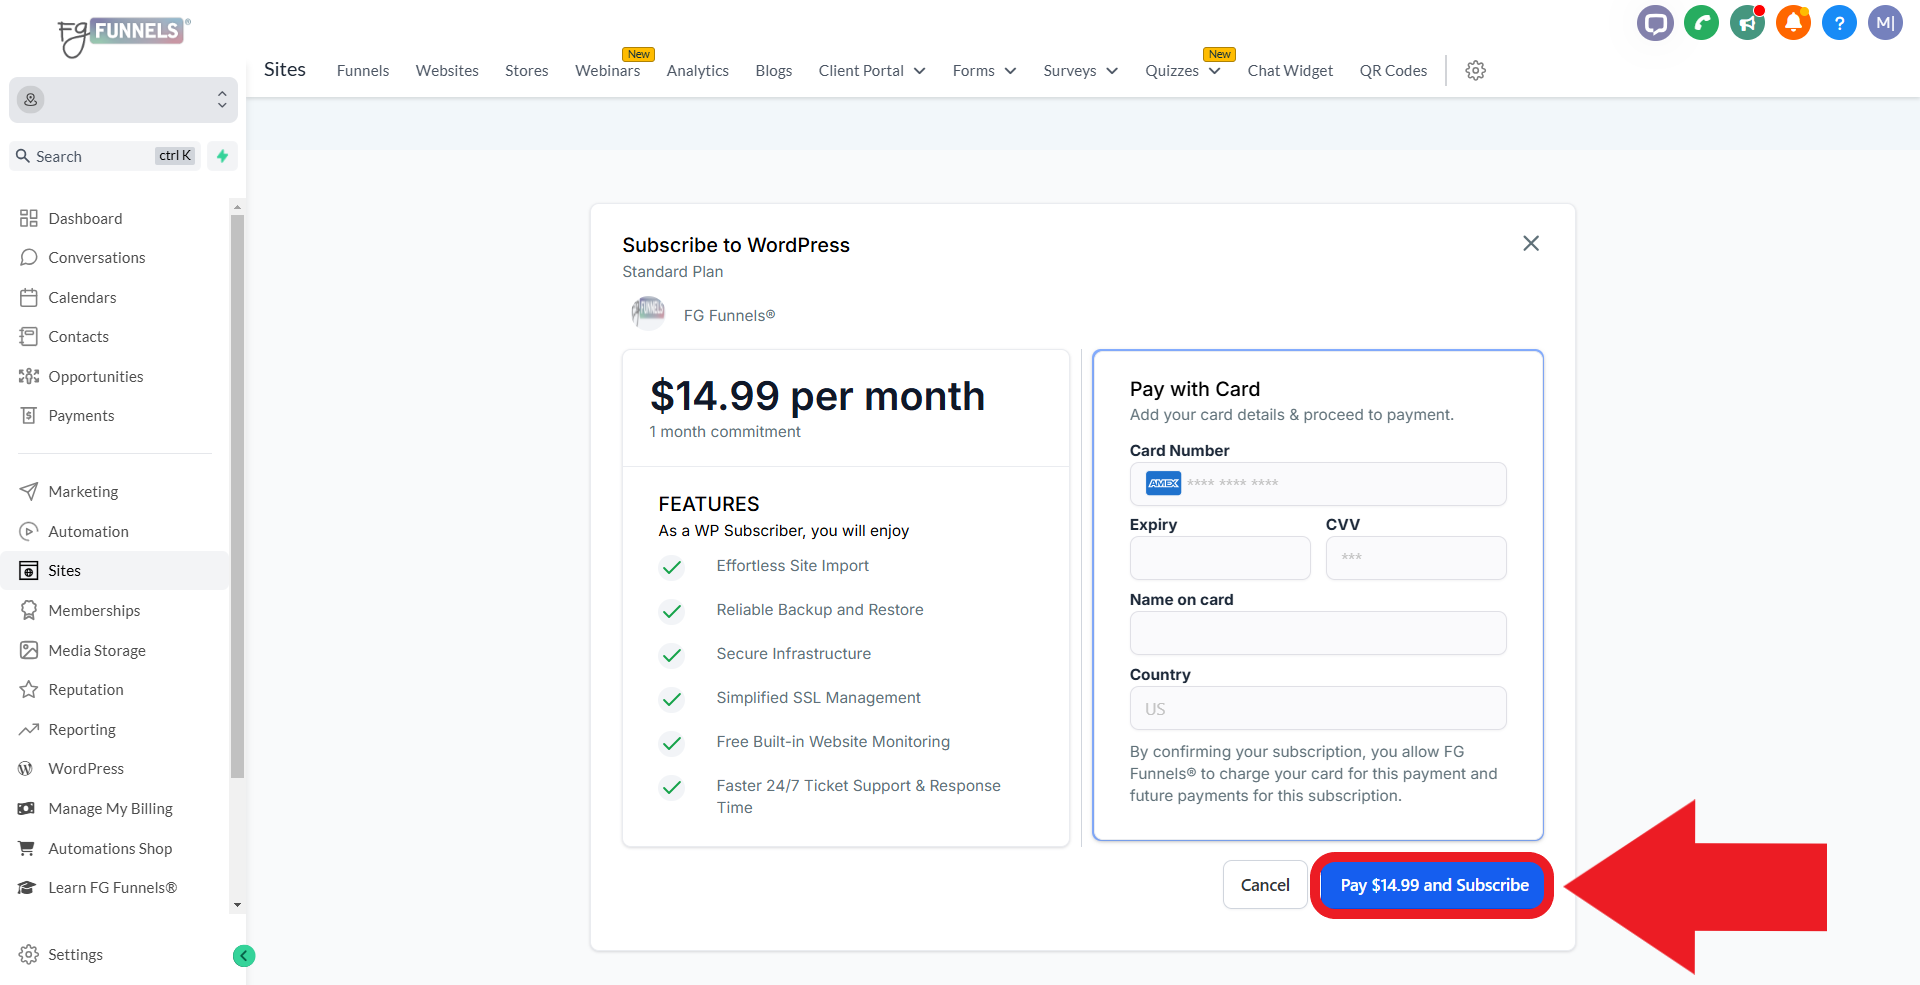This screenshot has height=985, width=1920.
Task: Click the FG Funnels logo
Action: pos(123,37)
